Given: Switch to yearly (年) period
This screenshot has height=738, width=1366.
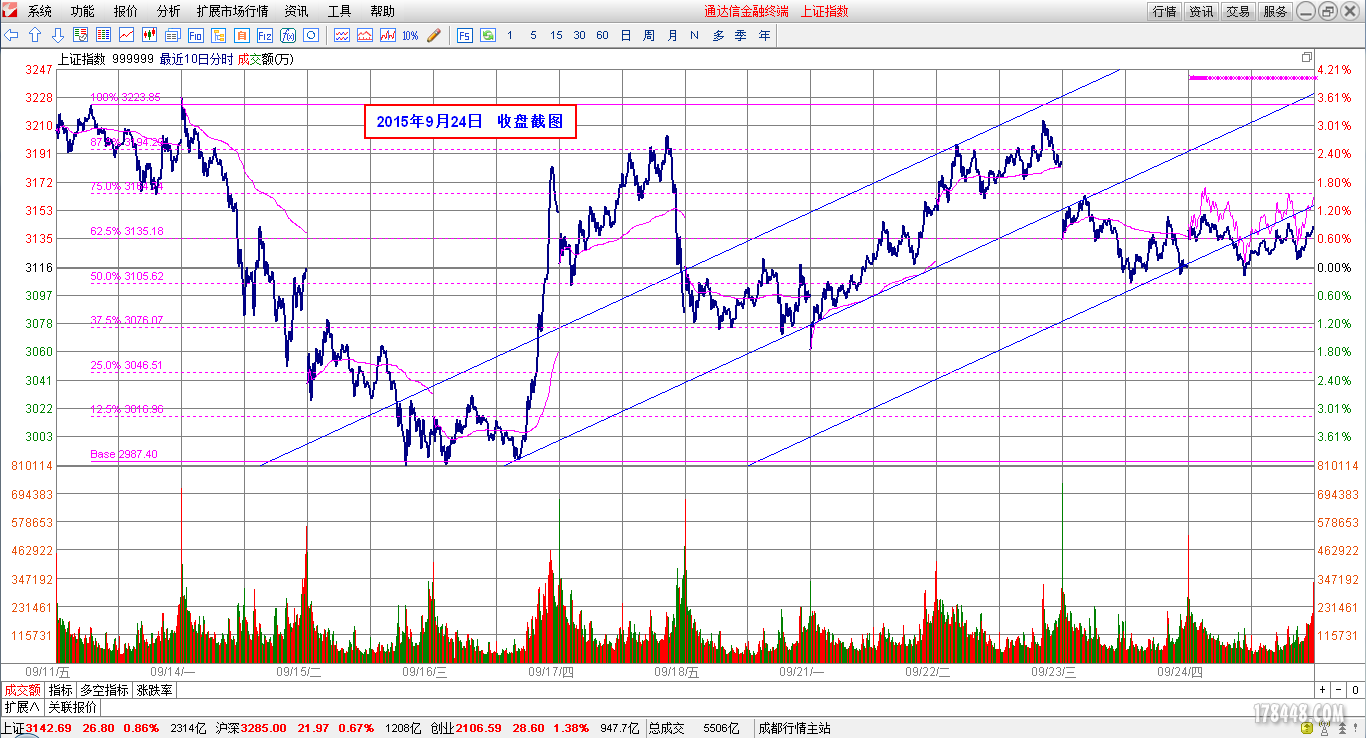Looking at the screenshot, I should pos(765,35).
